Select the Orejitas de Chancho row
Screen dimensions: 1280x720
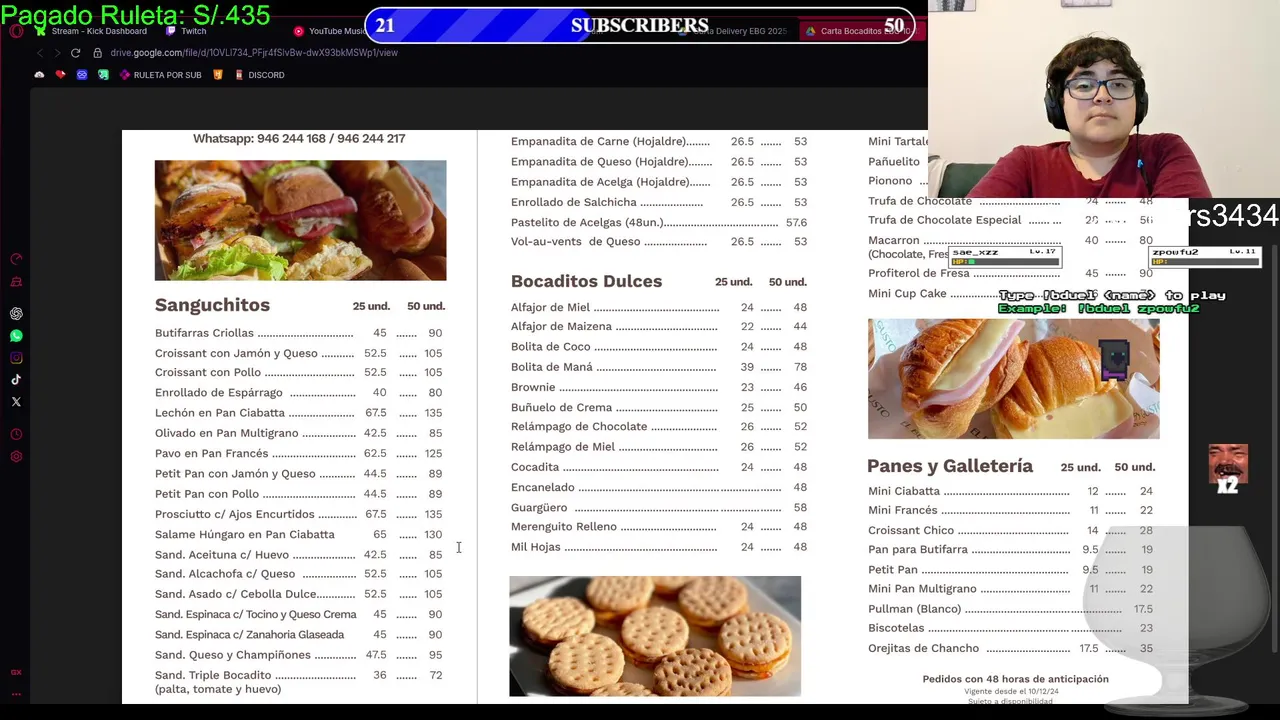click(x=1011, y=648)
